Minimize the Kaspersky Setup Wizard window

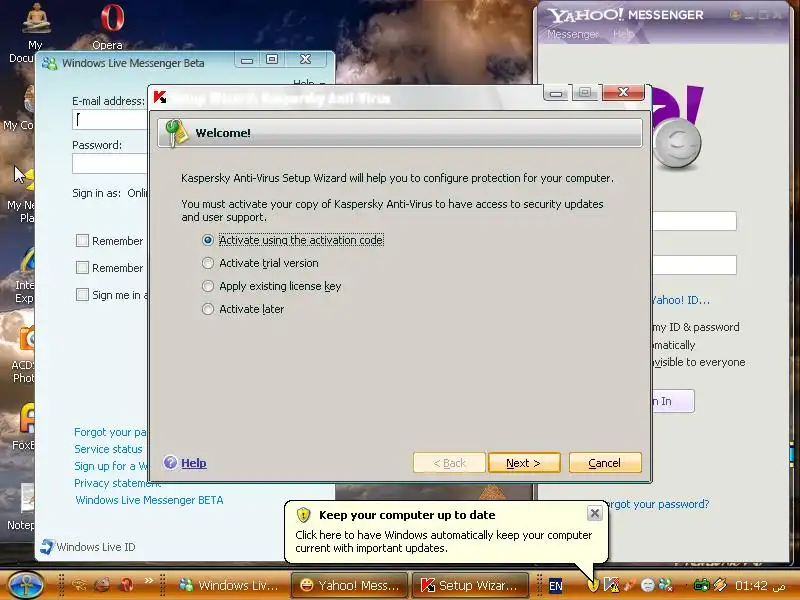[556, 93]
